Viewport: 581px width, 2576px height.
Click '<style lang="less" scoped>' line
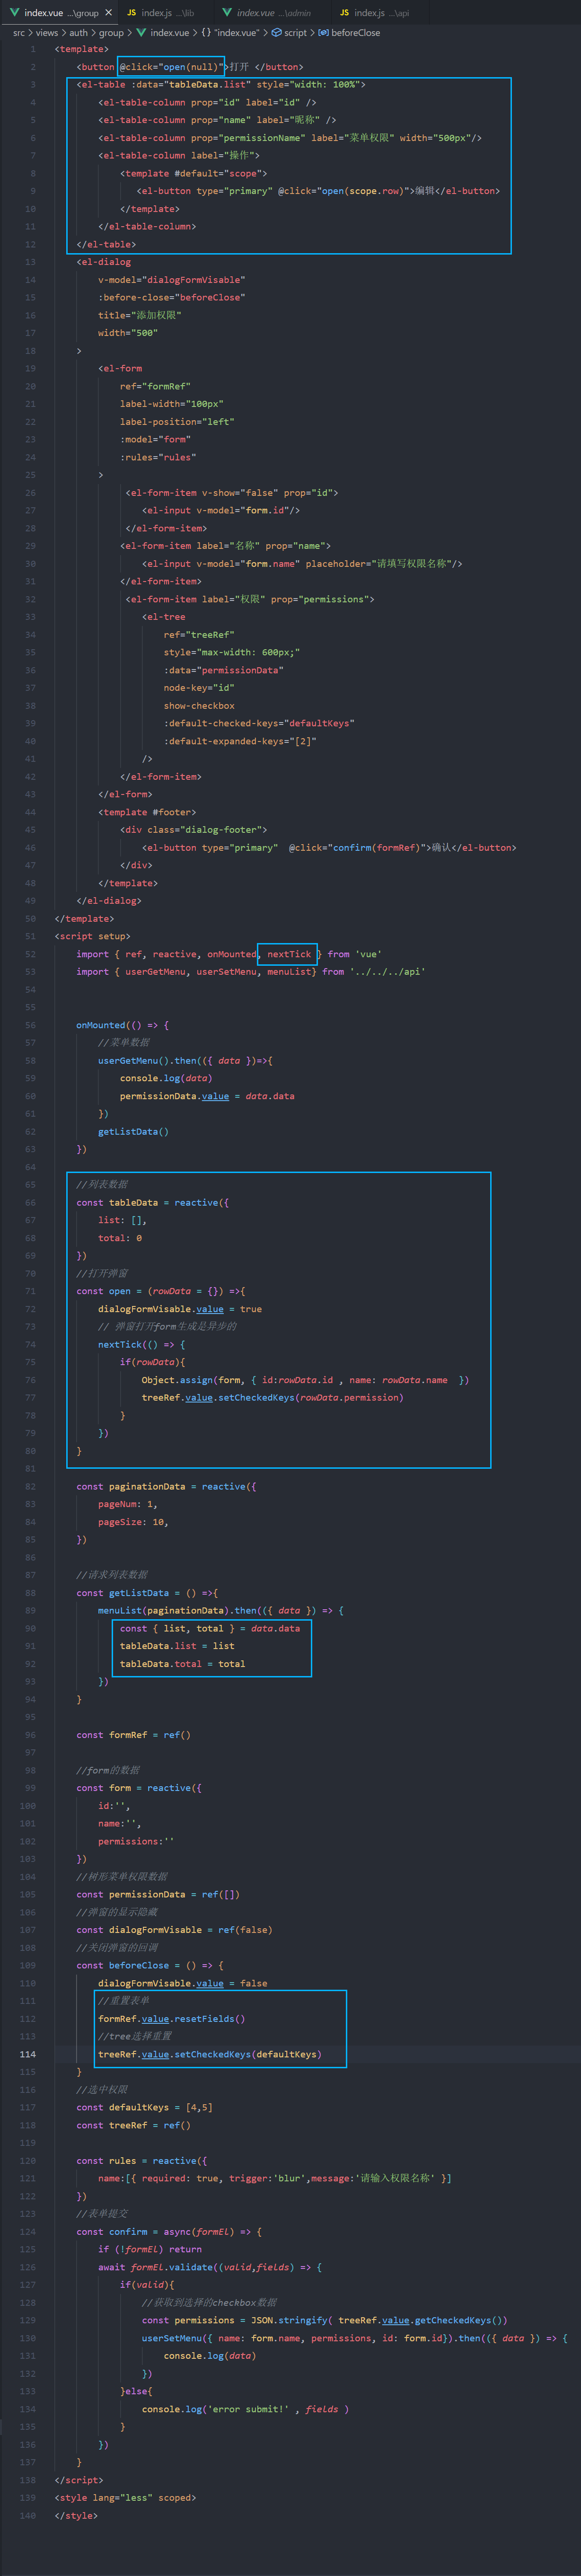pyautogui.click(x=125, y=2498)
